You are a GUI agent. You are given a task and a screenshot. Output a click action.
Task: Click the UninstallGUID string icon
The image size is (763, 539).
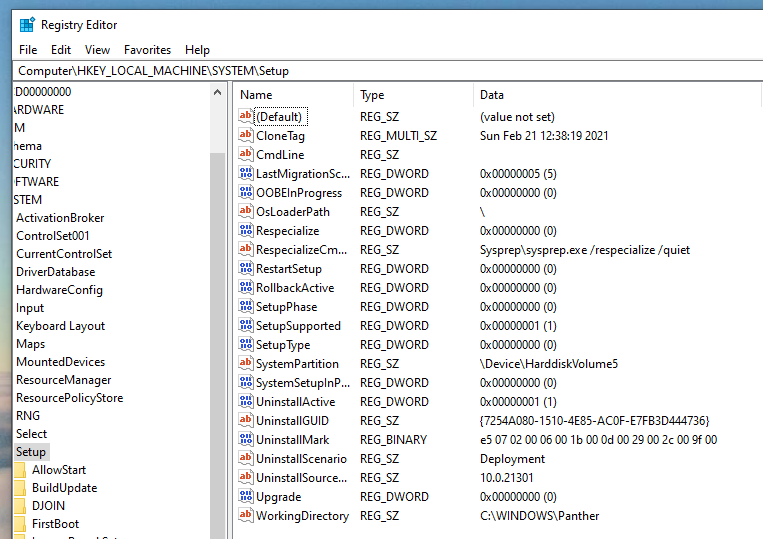(246, 419)
